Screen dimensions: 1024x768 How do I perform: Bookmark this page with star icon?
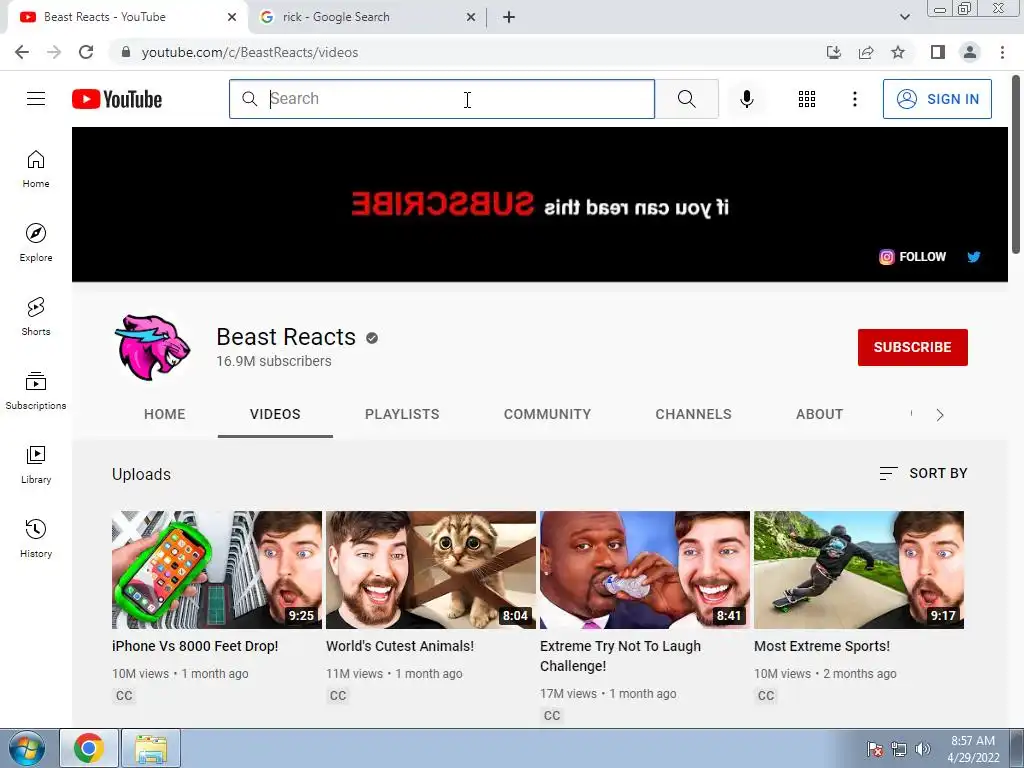[898, 52]
